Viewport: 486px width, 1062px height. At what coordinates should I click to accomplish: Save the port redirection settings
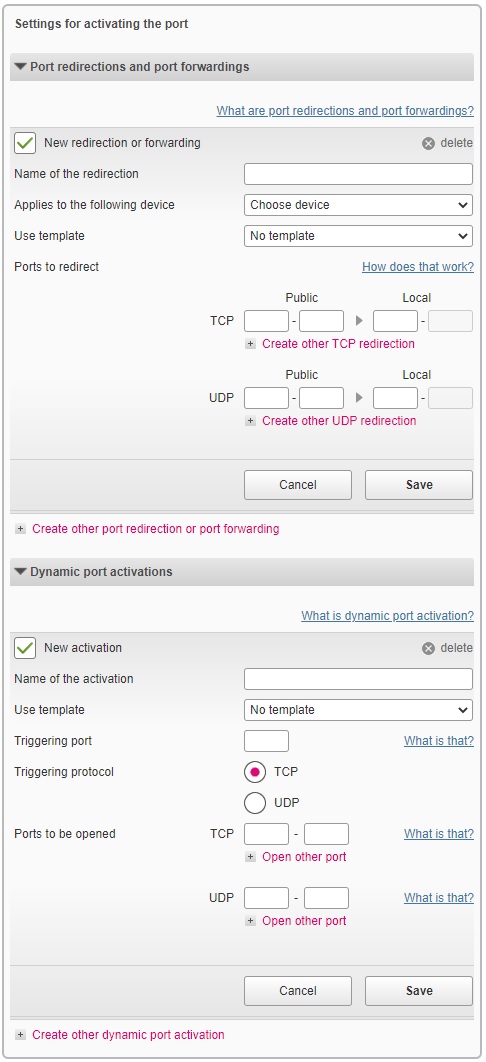(x=419, y=485)
